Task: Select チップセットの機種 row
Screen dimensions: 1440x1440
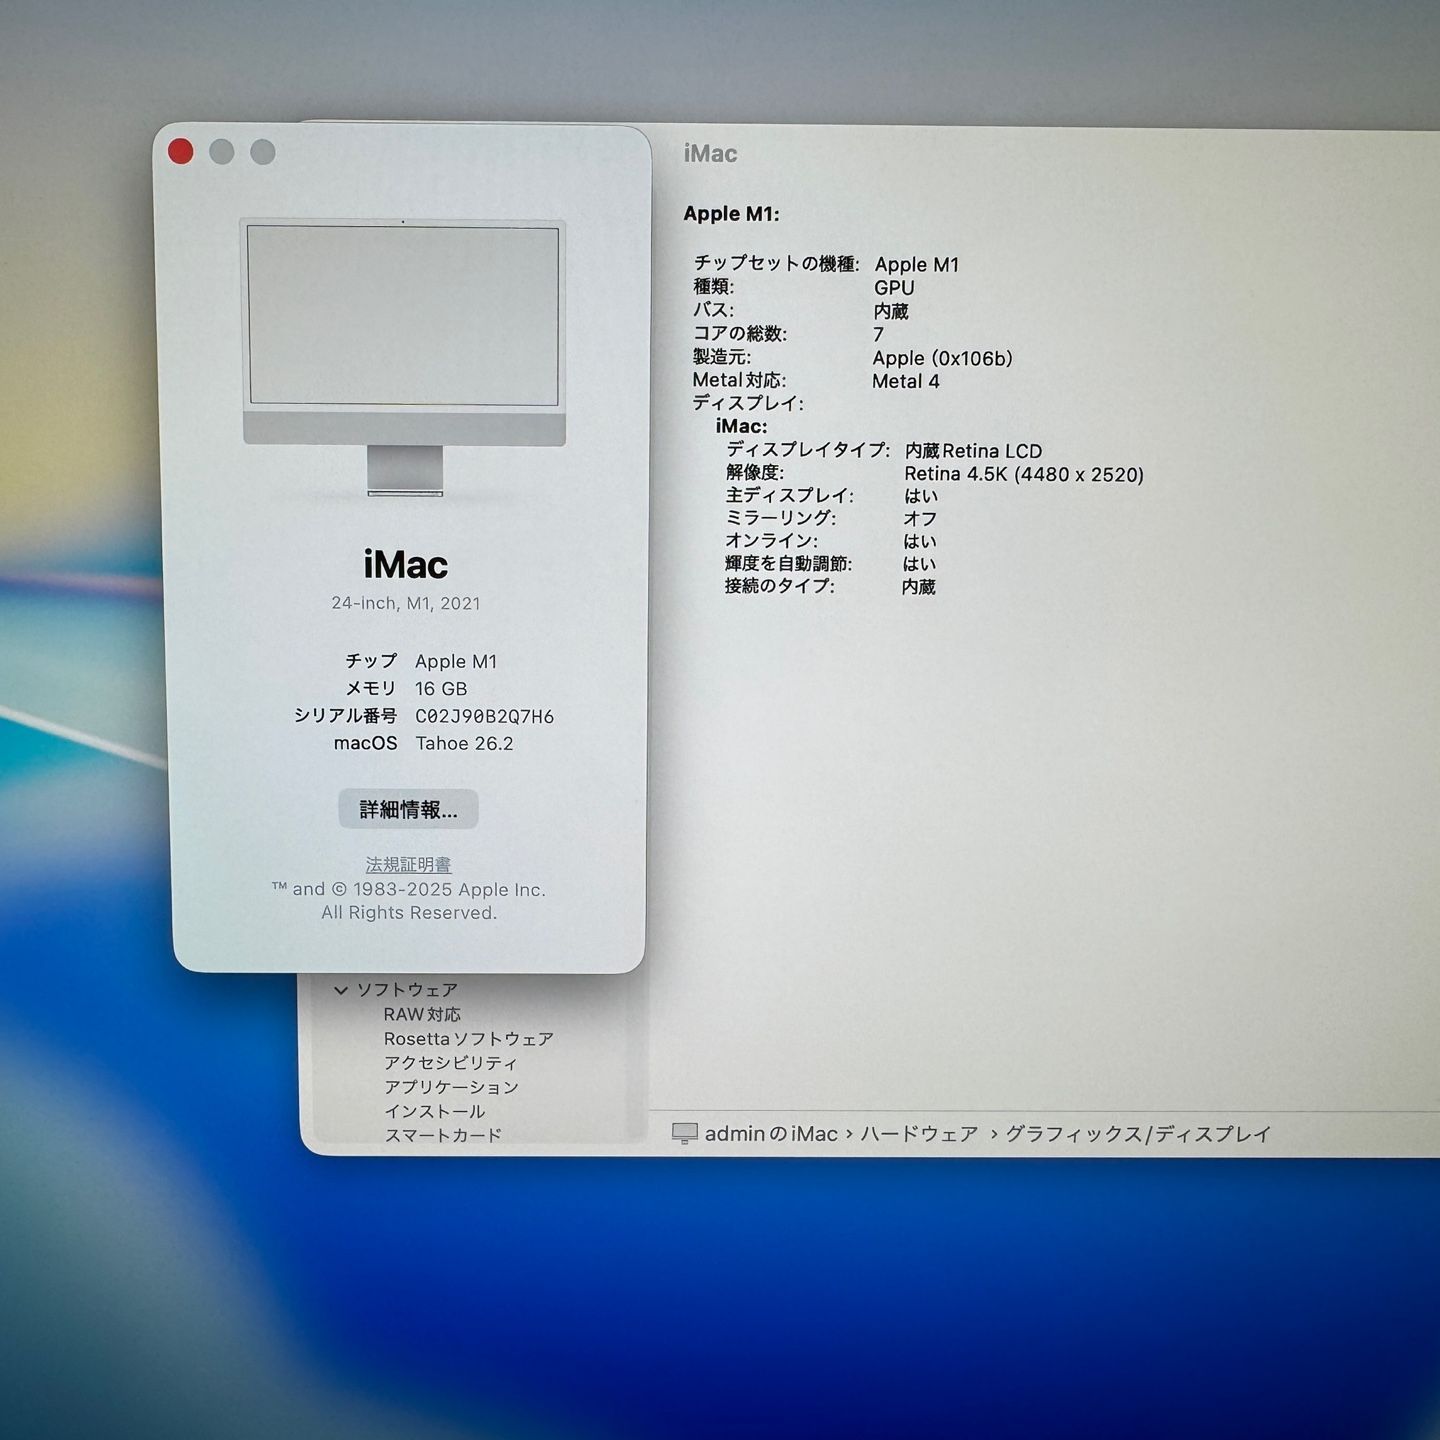Action: 827,264
